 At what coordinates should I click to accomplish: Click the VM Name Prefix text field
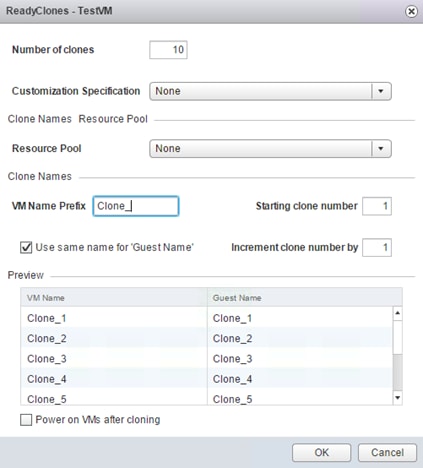click(x=136, y=206)
